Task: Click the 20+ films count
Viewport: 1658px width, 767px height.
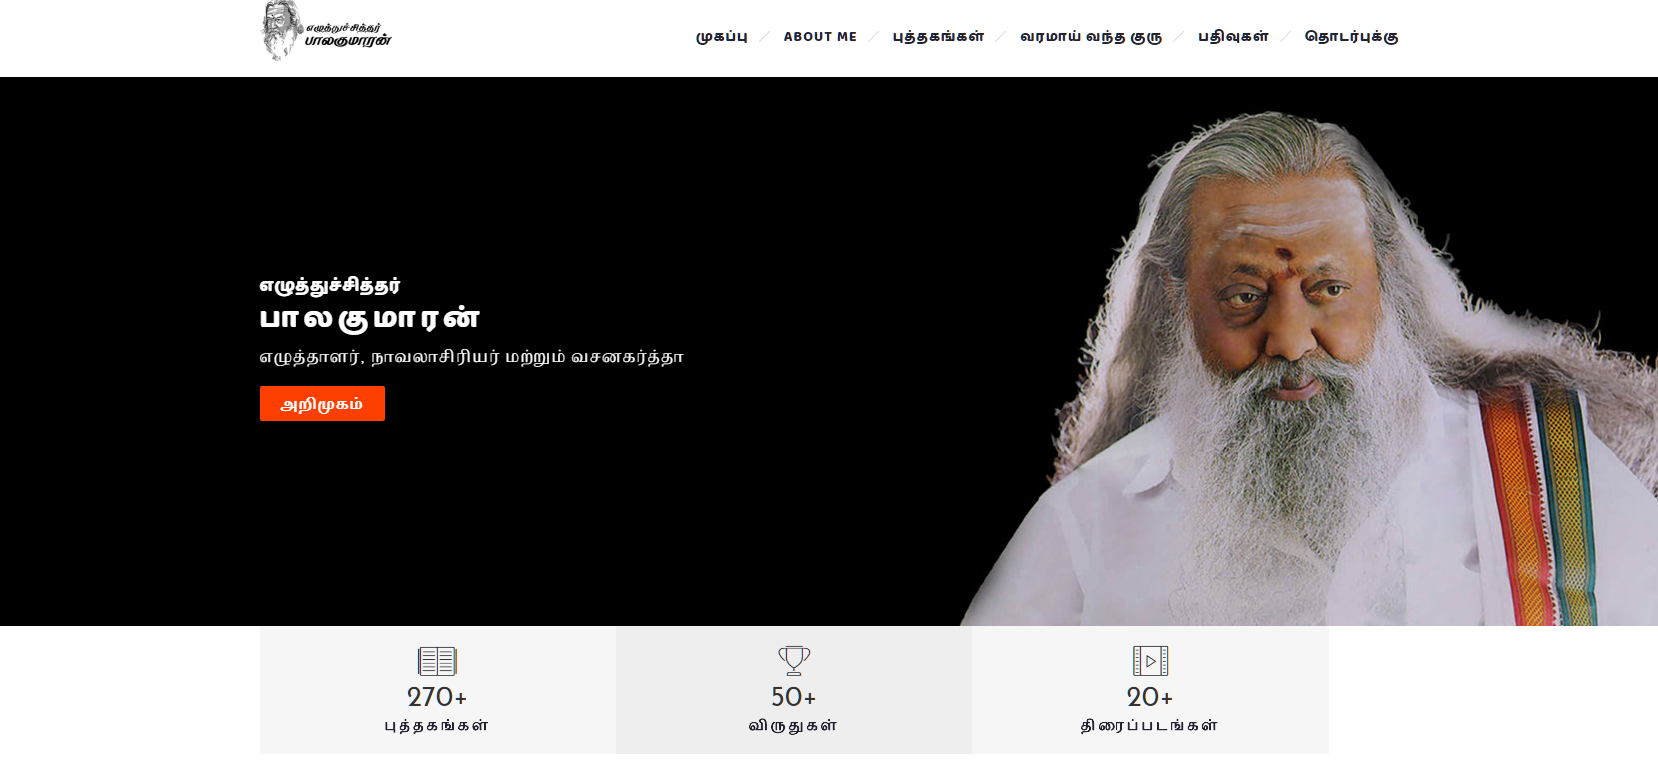Action: (x=1150, y=697)
